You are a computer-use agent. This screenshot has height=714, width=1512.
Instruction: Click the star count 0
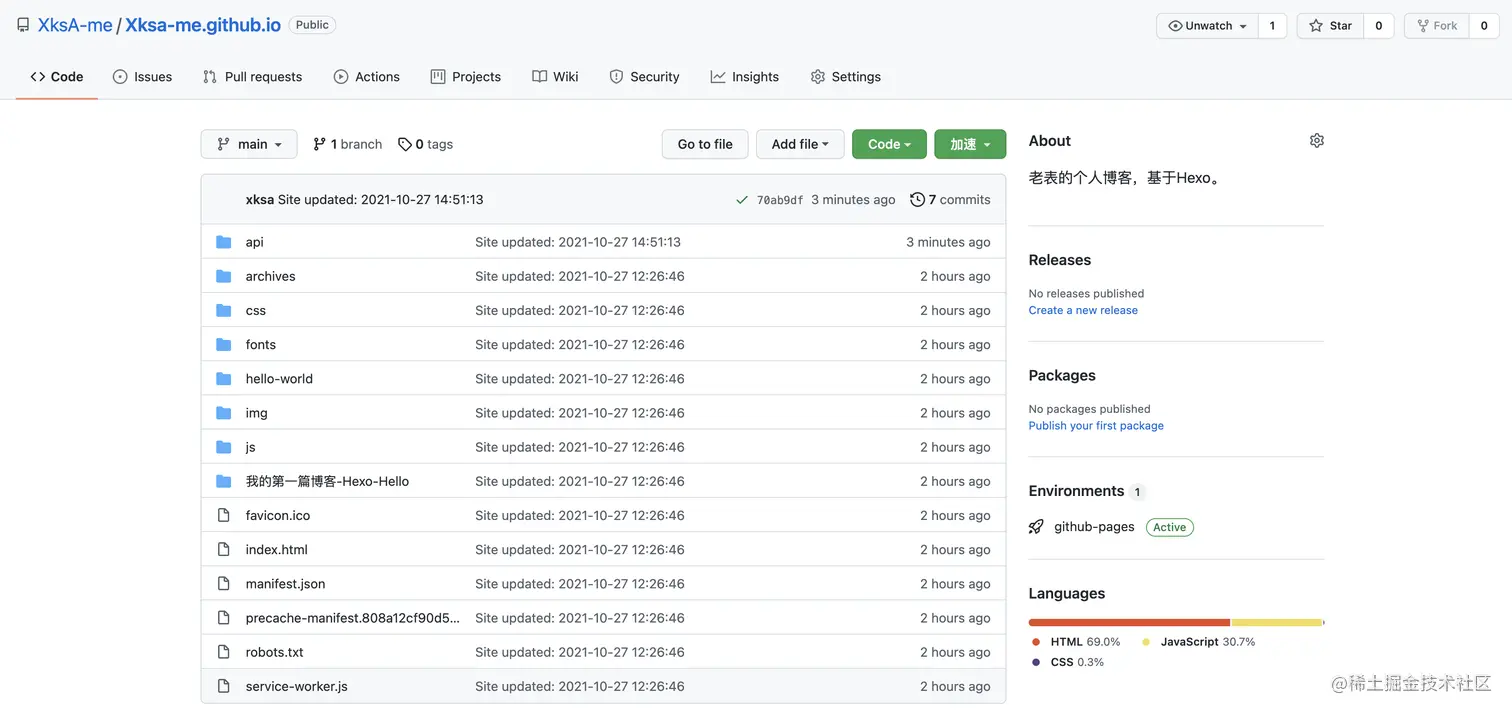pos(1378,26)
